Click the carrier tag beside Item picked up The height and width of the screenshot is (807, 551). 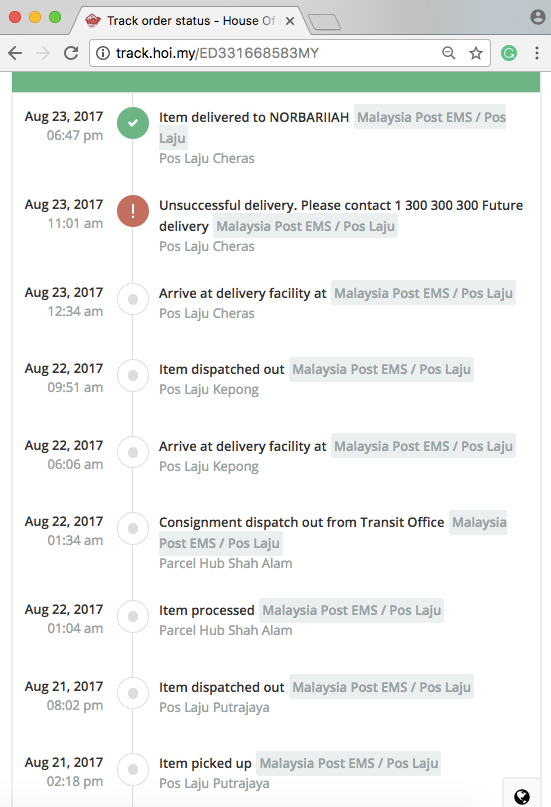(348, 763)
